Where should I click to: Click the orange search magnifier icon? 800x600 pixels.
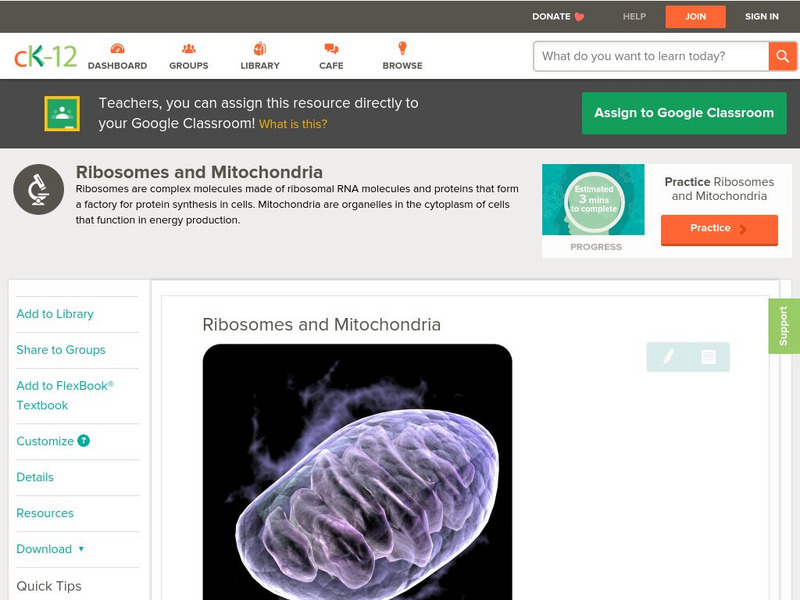pos(783,56)
